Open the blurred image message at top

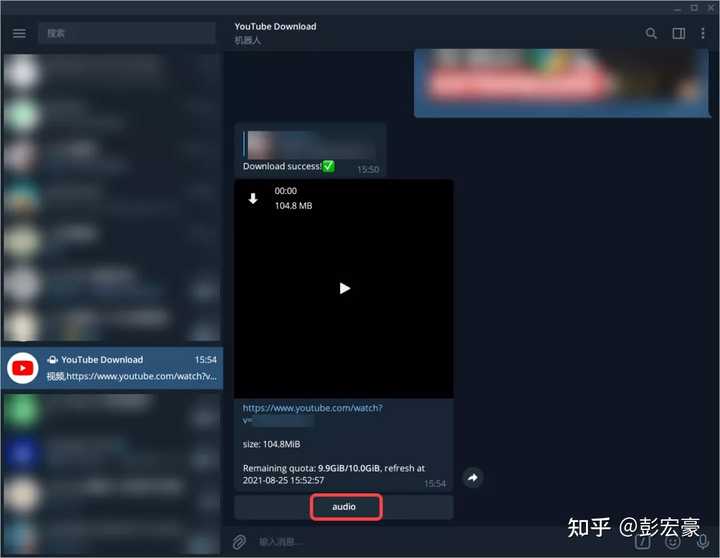tap(561, 83)
